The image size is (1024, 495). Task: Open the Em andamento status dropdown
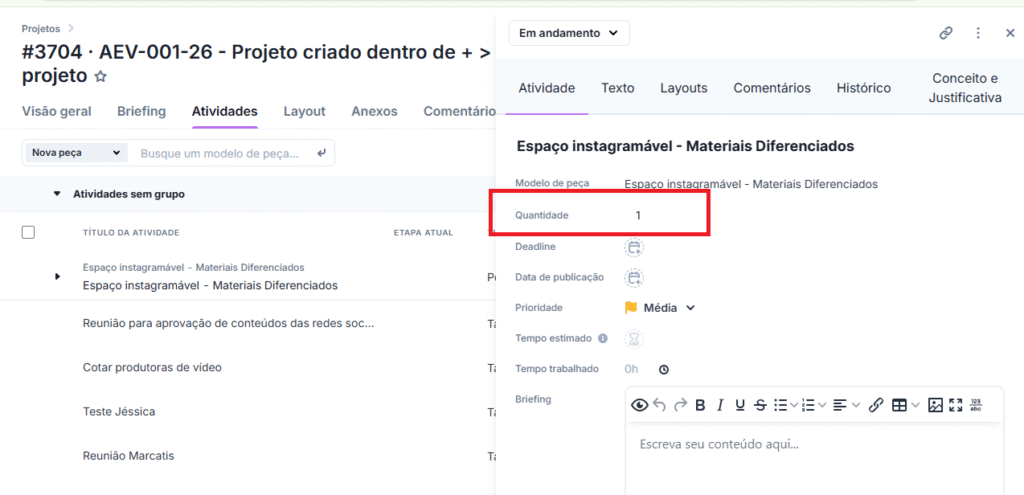pos(569,33)
